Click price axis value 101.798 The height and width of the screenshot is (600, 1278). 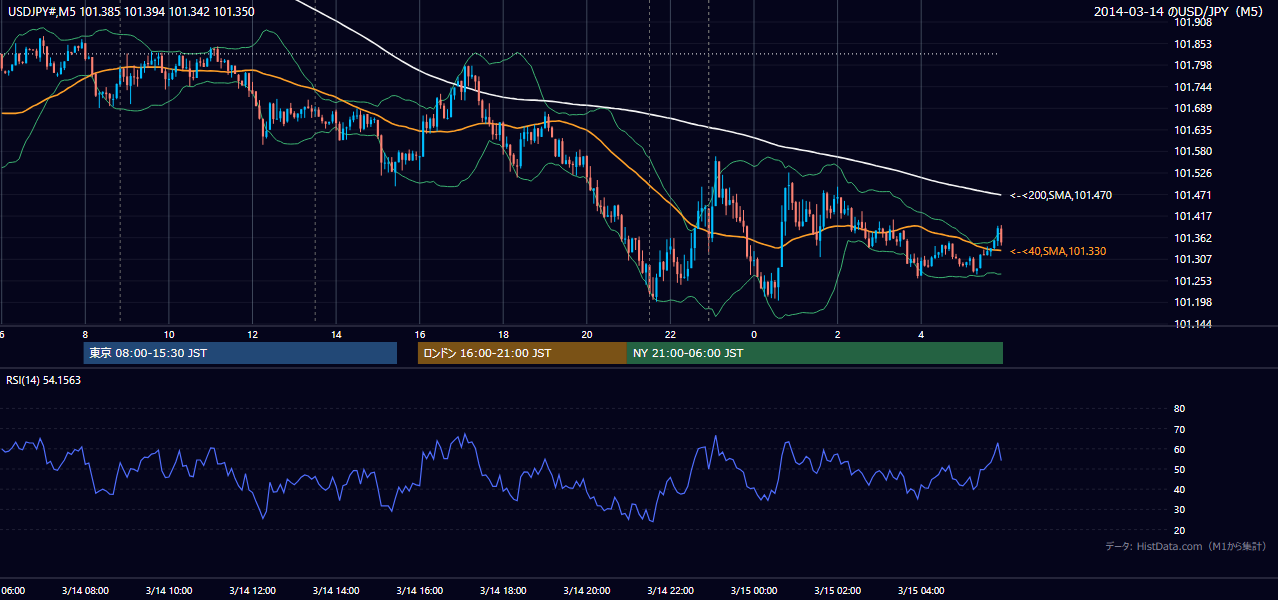[x=1192, y=65]
